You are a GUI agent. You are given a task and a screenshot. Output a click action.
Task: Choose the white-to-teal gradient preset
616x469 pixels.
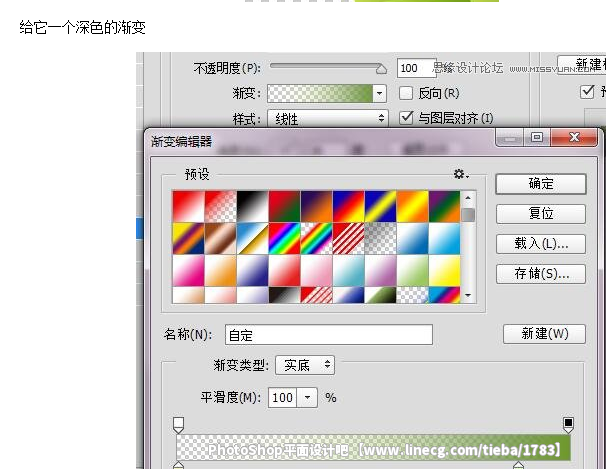(x=349, y=271)
